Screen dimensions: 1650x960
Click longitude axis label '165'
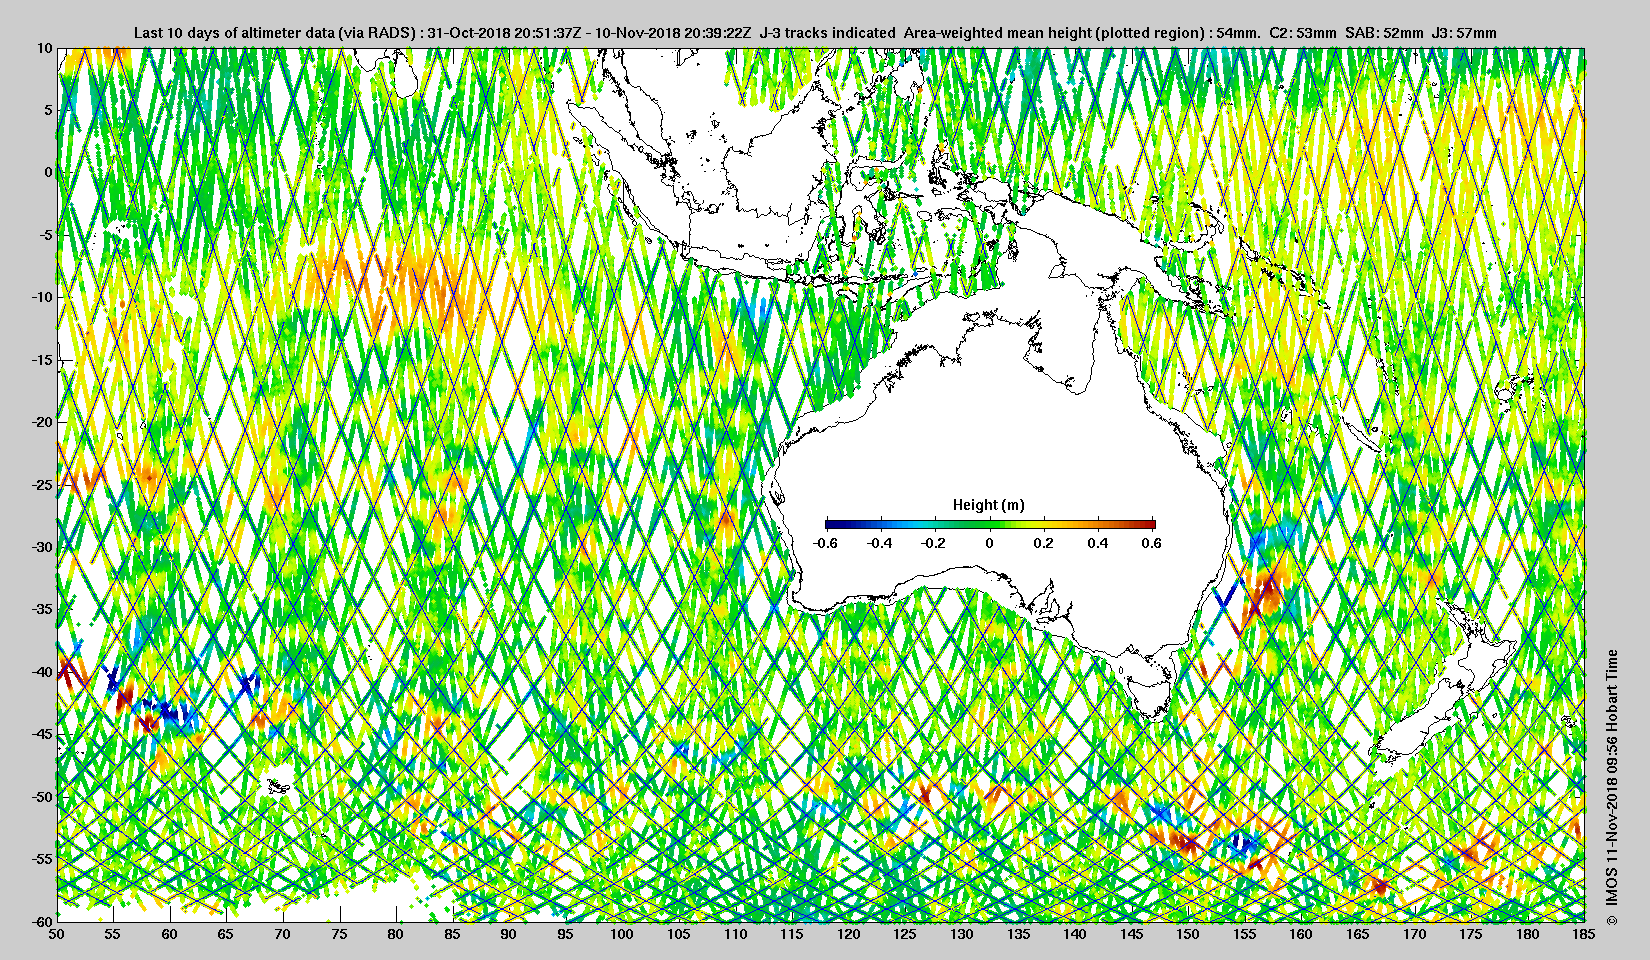1358,934
